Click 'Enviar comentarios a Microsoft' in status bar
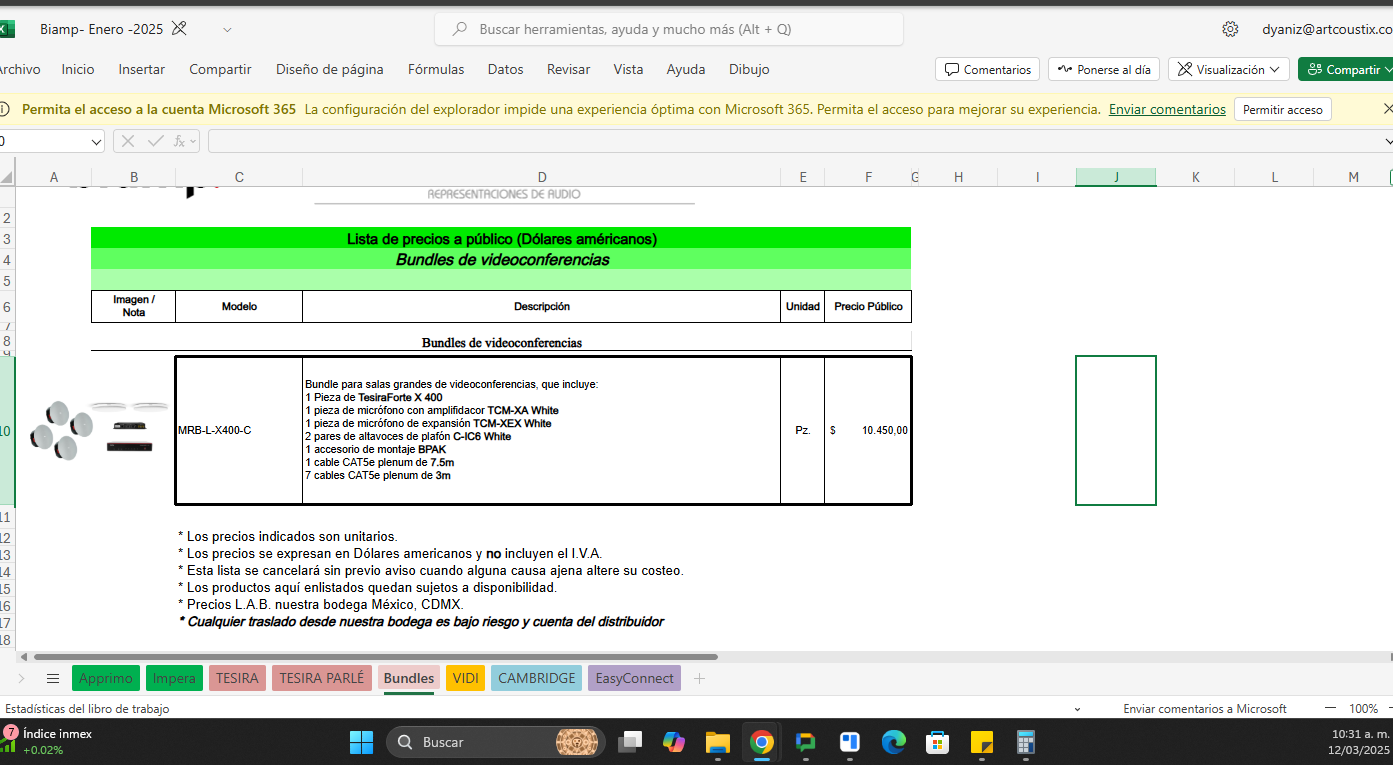This screenshot has width=1393, height=765. (x=1205, y=708)
